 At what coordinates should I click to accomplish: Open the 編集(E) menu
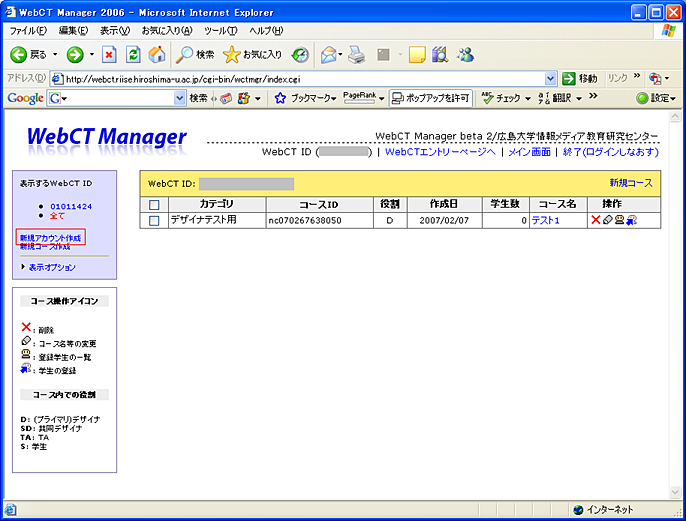(74, 31)
